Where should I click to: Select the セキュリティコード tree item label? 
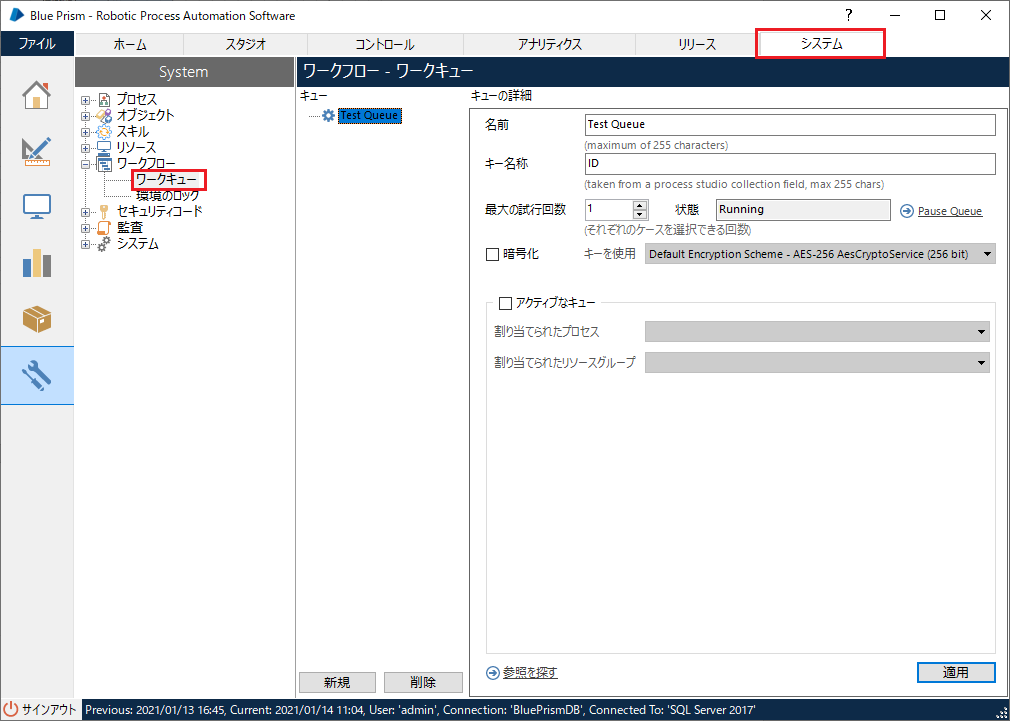point(160,212)
